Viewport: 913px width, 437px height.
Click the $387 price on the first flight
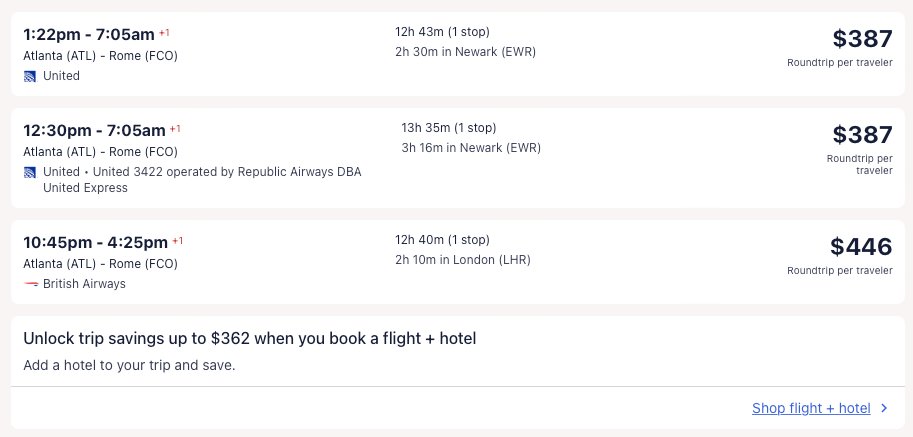click(x=862, y=39)
